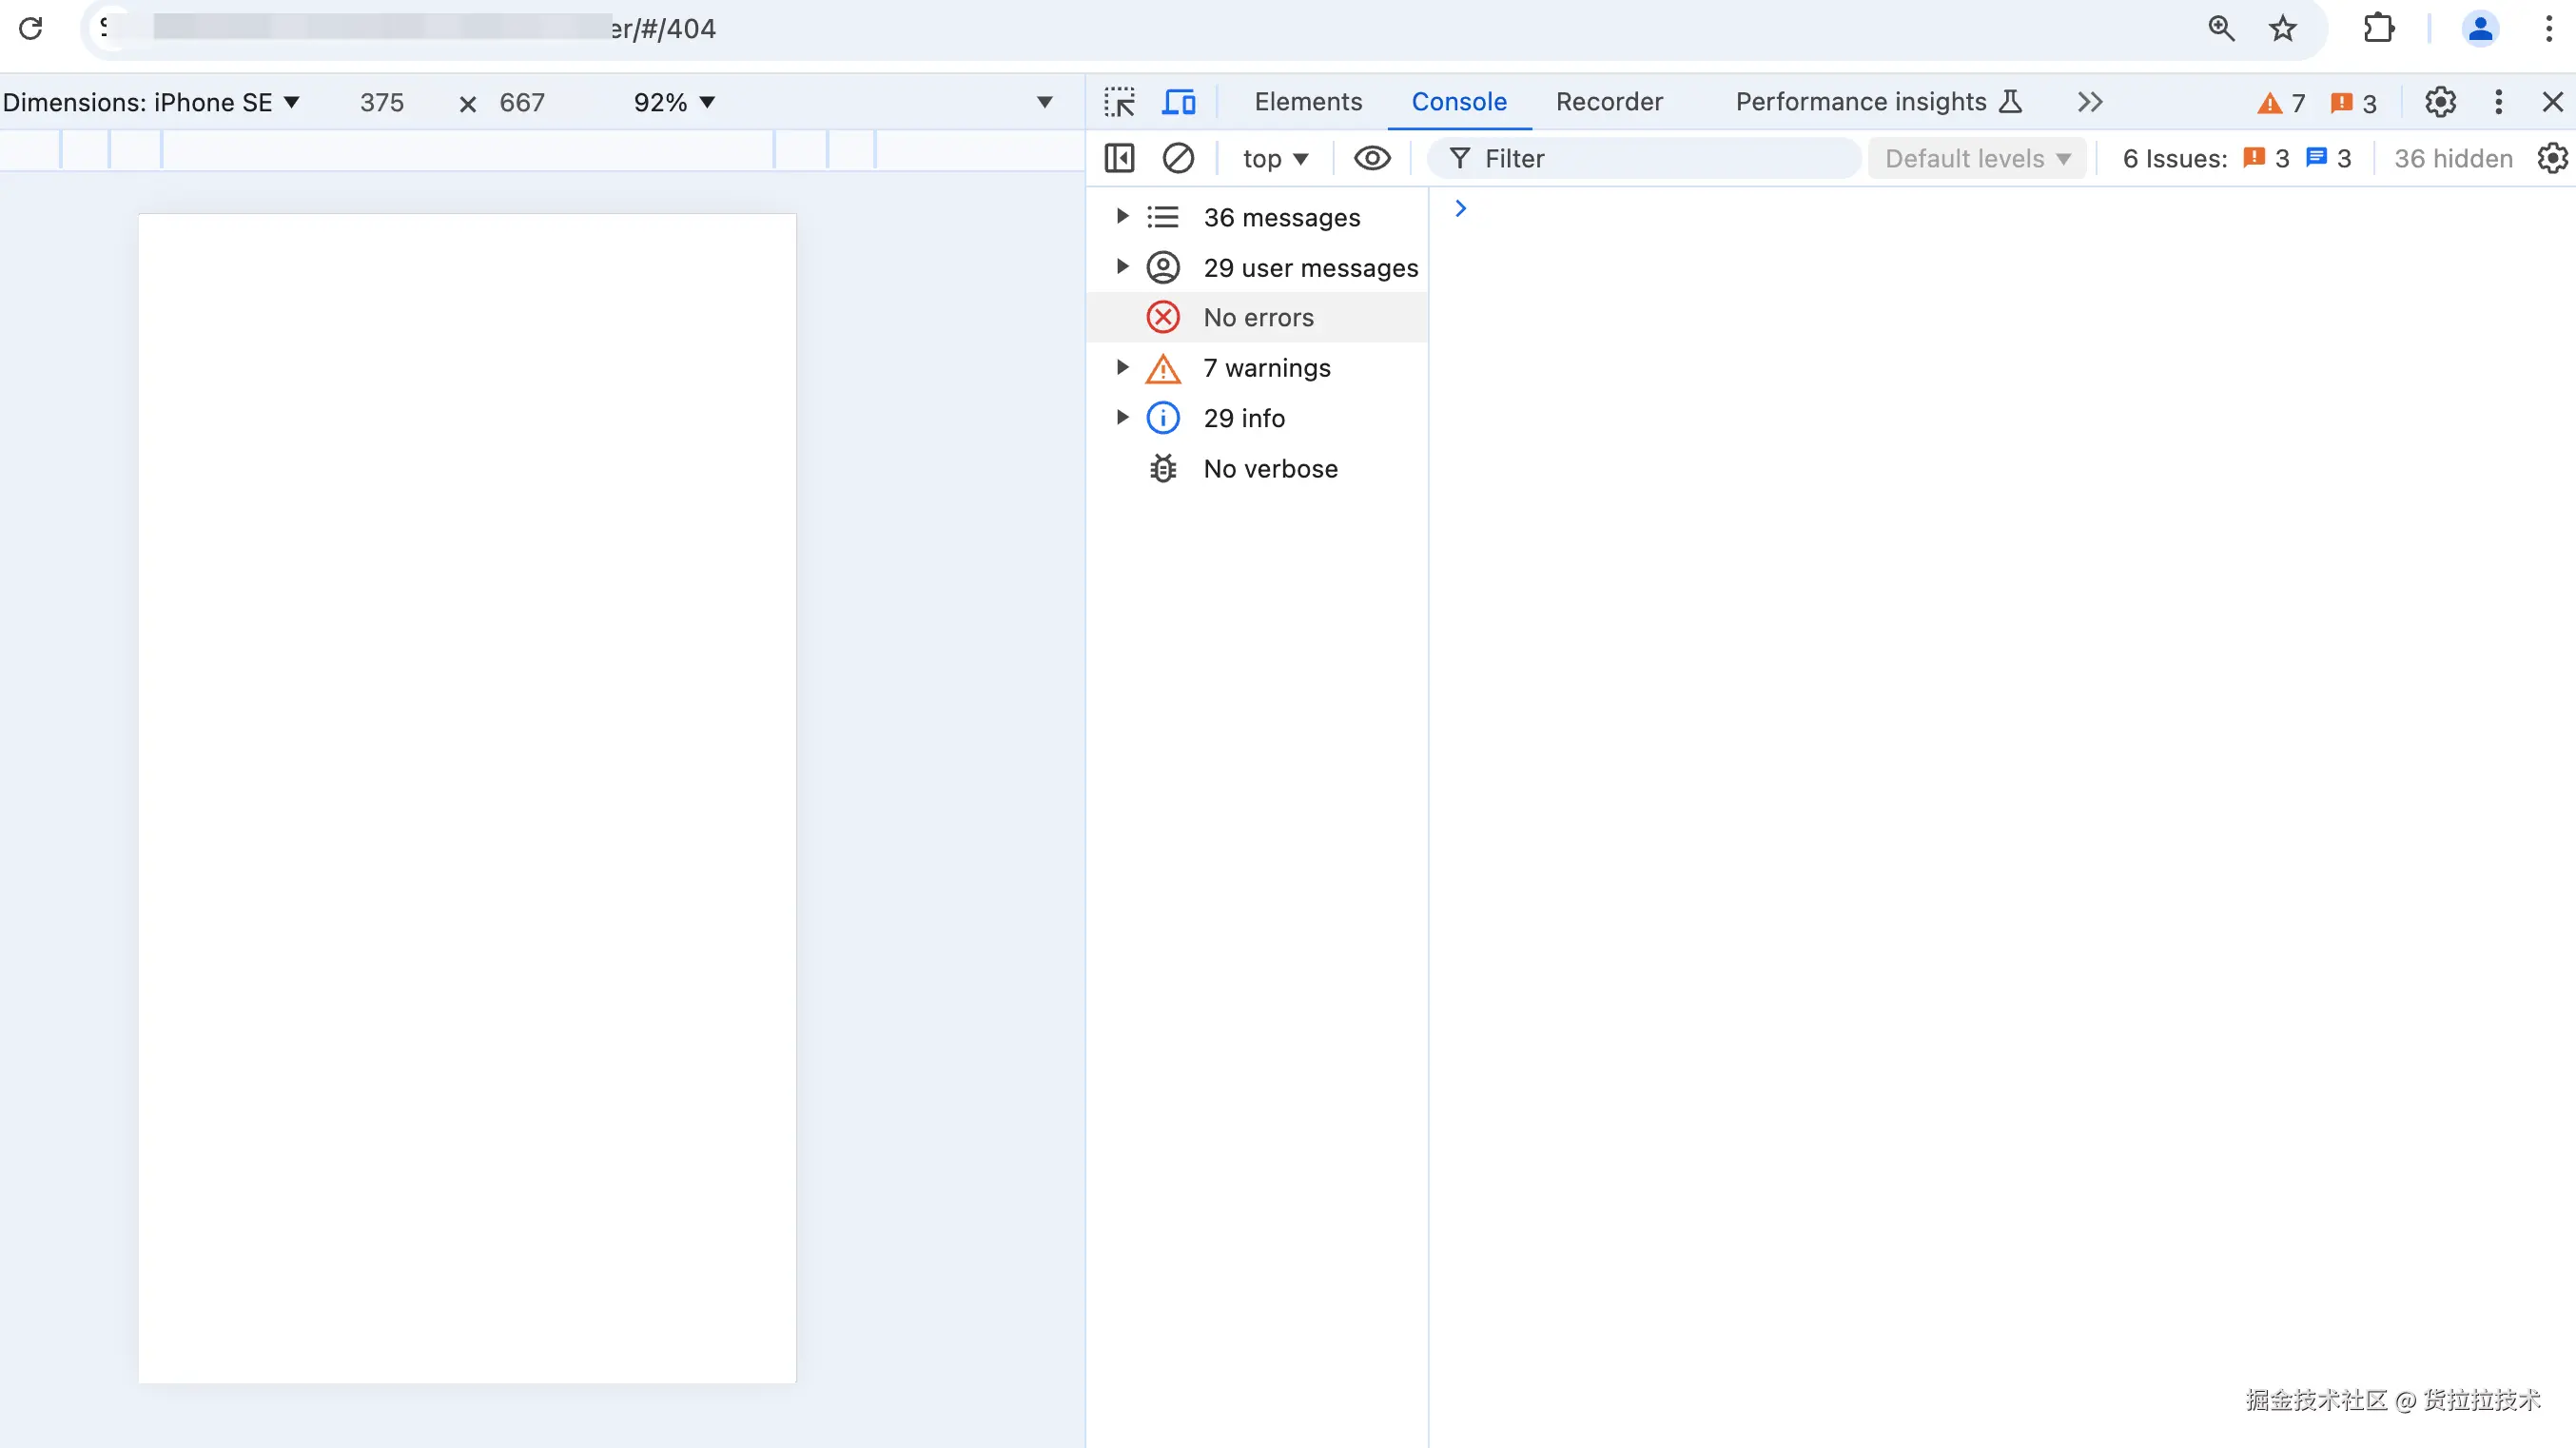The image size is (2576, 1448).
Task: Show more DevTools tabs via double chevron
Action: coord(2090,102)
